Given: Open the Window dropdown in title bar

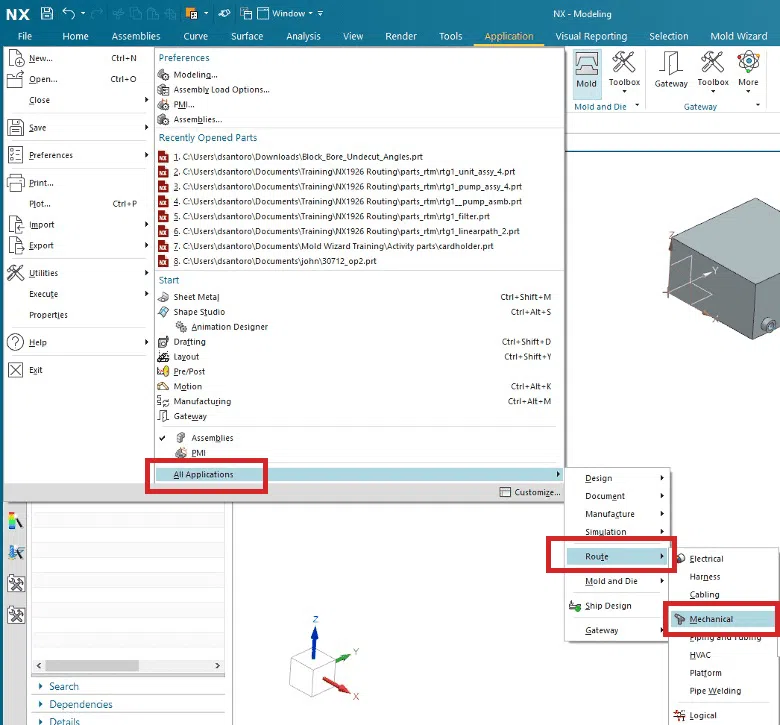Looking at the screenshot, I should point(292,13).
